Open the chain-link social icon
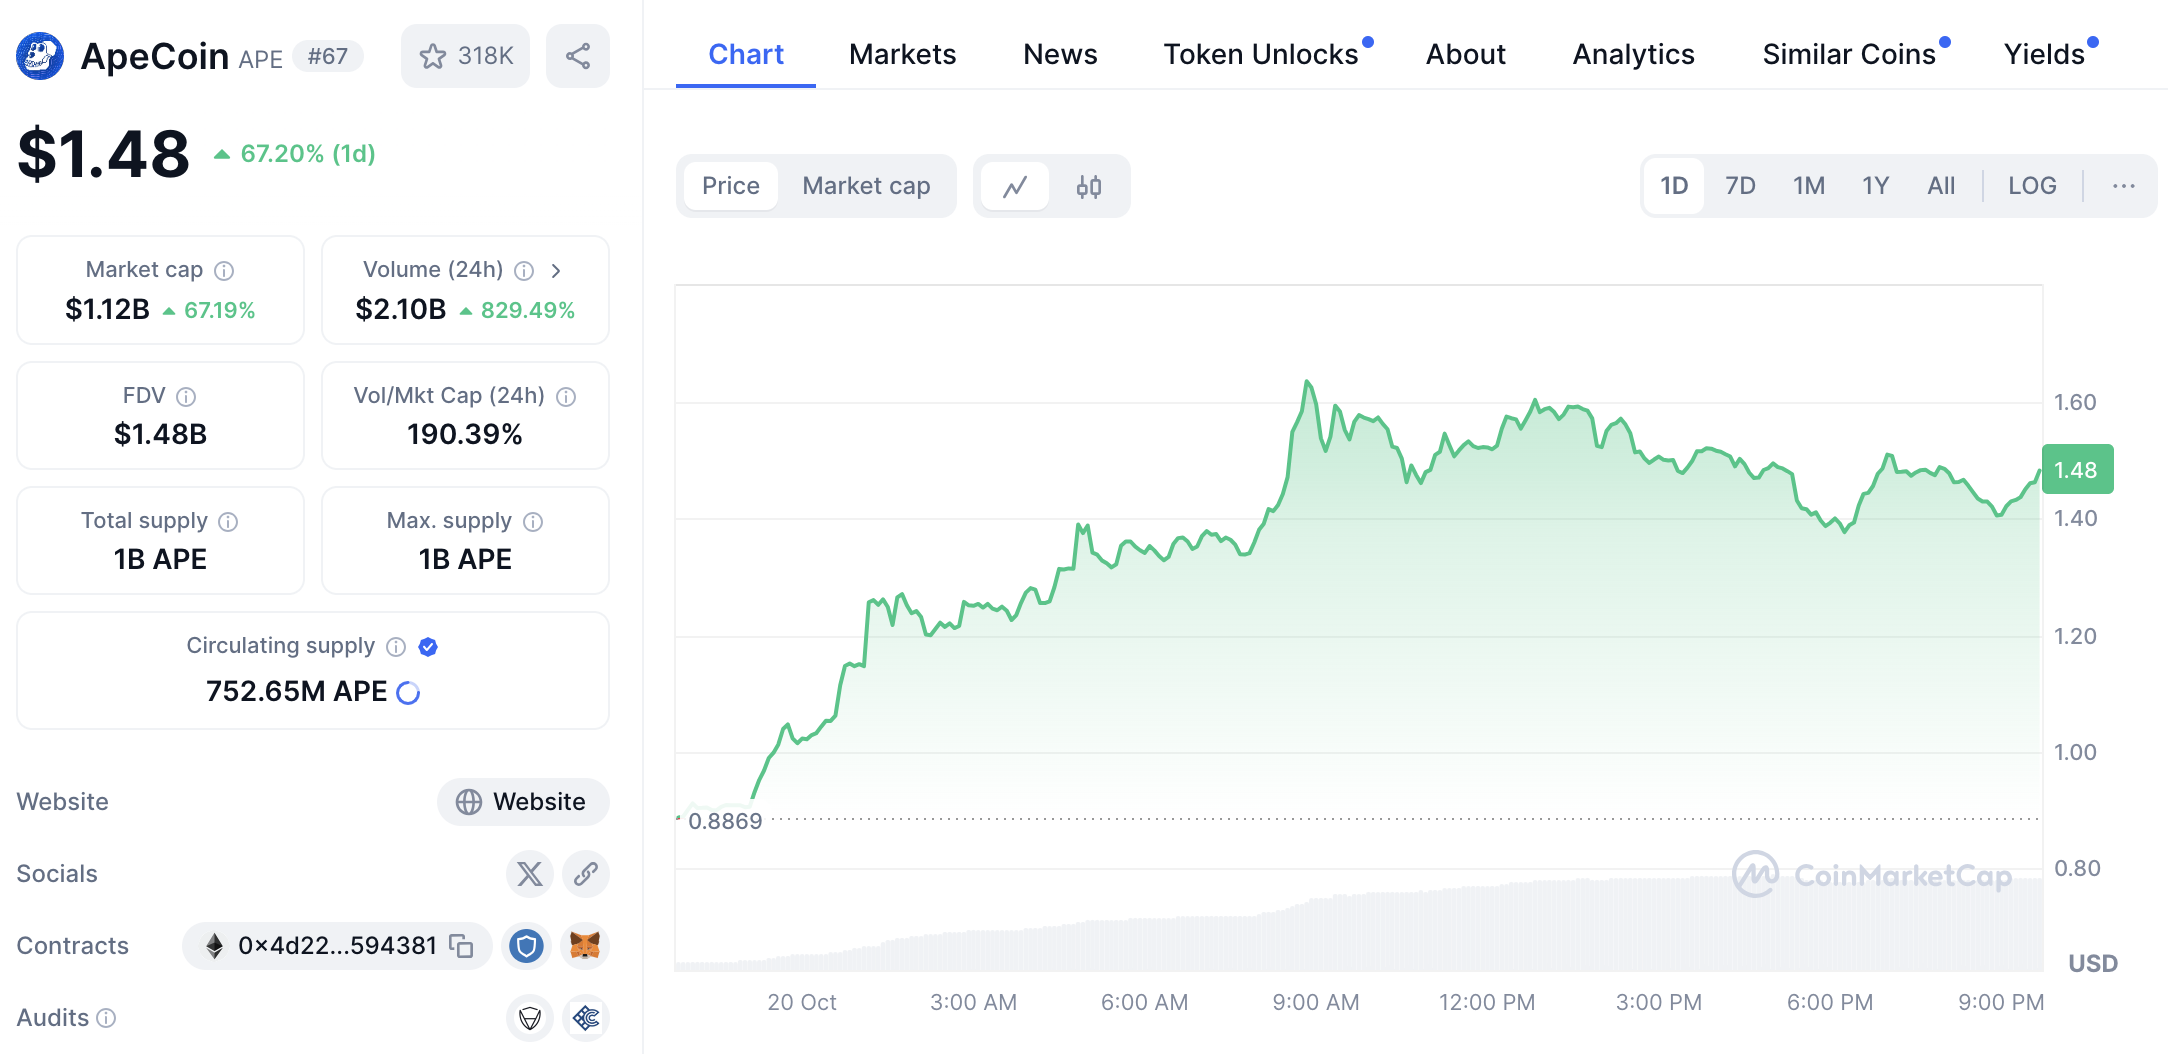 [586, 874]
